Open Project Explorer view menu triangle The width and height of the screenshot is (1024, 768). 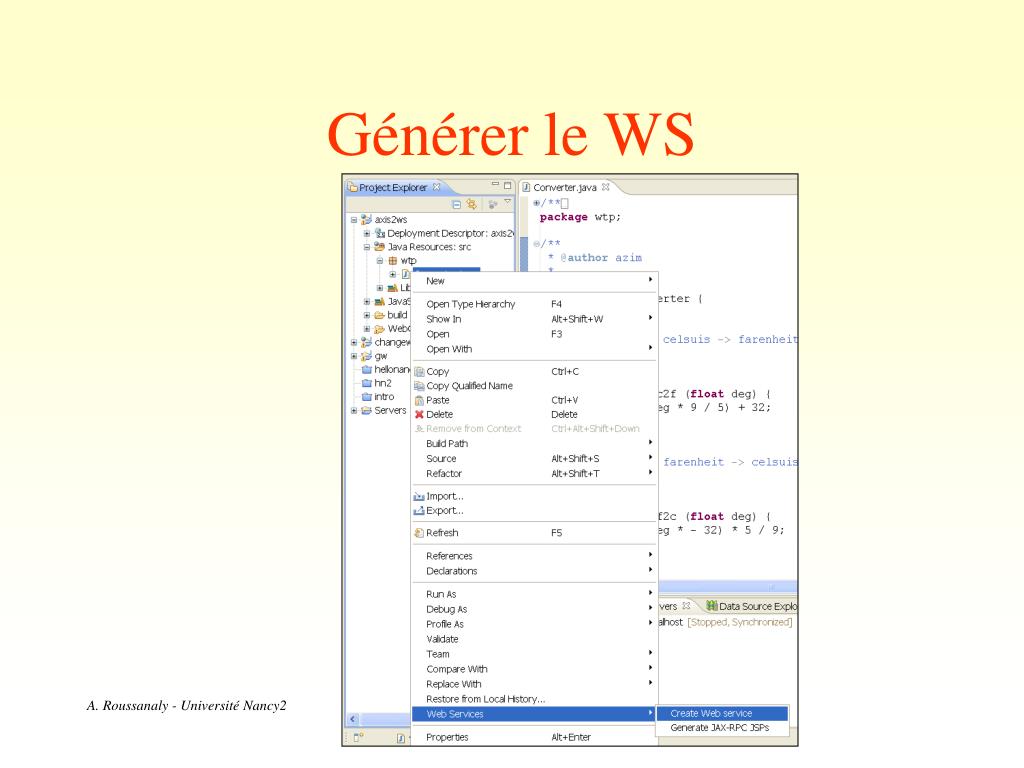click(x=507, y=202)
